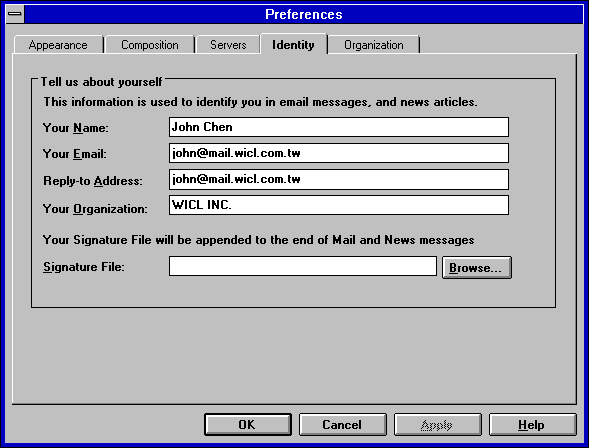Viewport: 589px width, 448px height.
Task: Confirm preferences with the OK button
Action: [248, 425]
